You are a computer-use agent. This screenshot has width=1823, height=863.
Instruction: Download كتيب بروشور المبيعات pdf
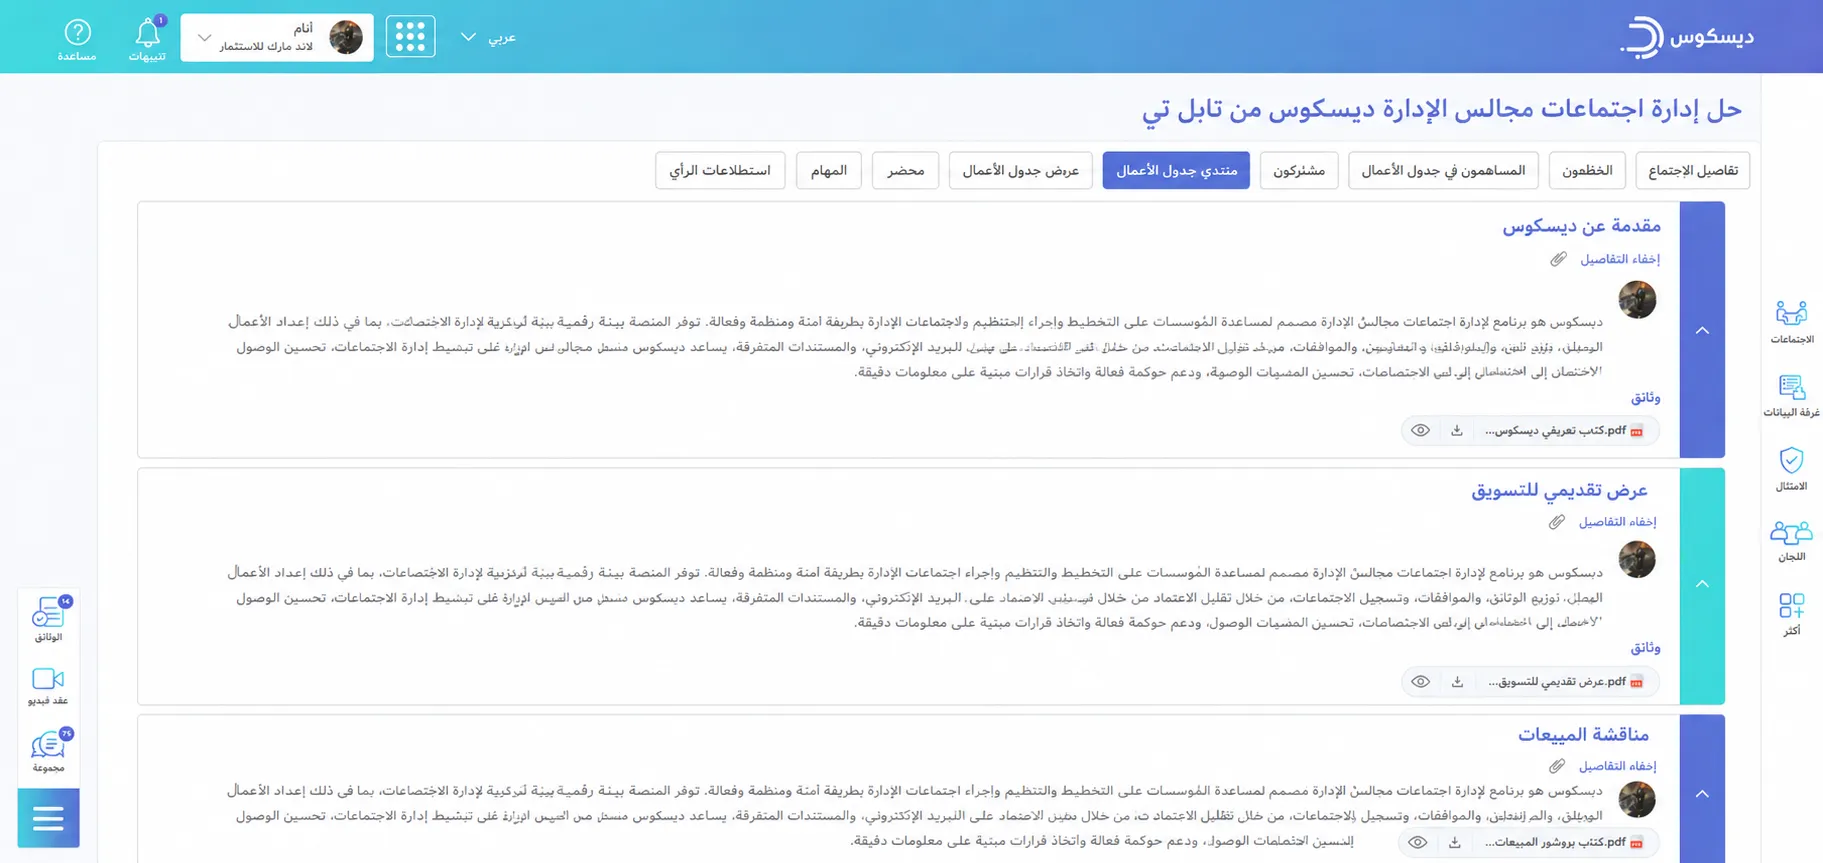tap(1455, 842)
